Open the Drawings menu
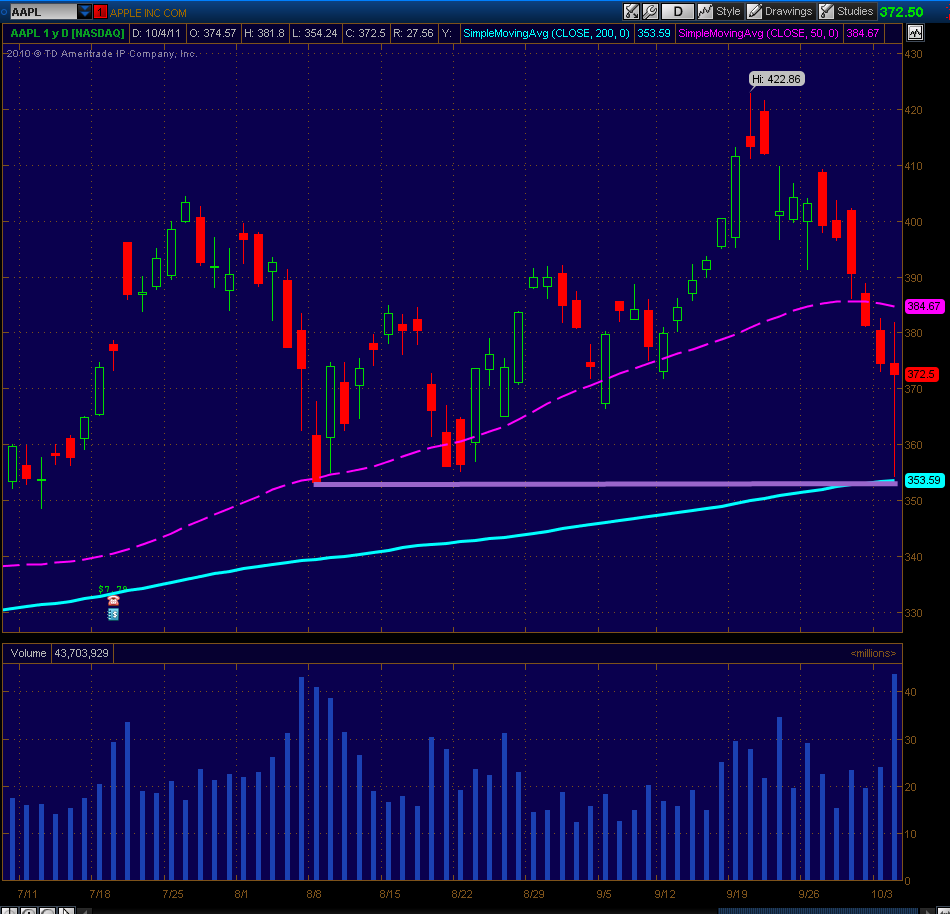 (780, 12)
